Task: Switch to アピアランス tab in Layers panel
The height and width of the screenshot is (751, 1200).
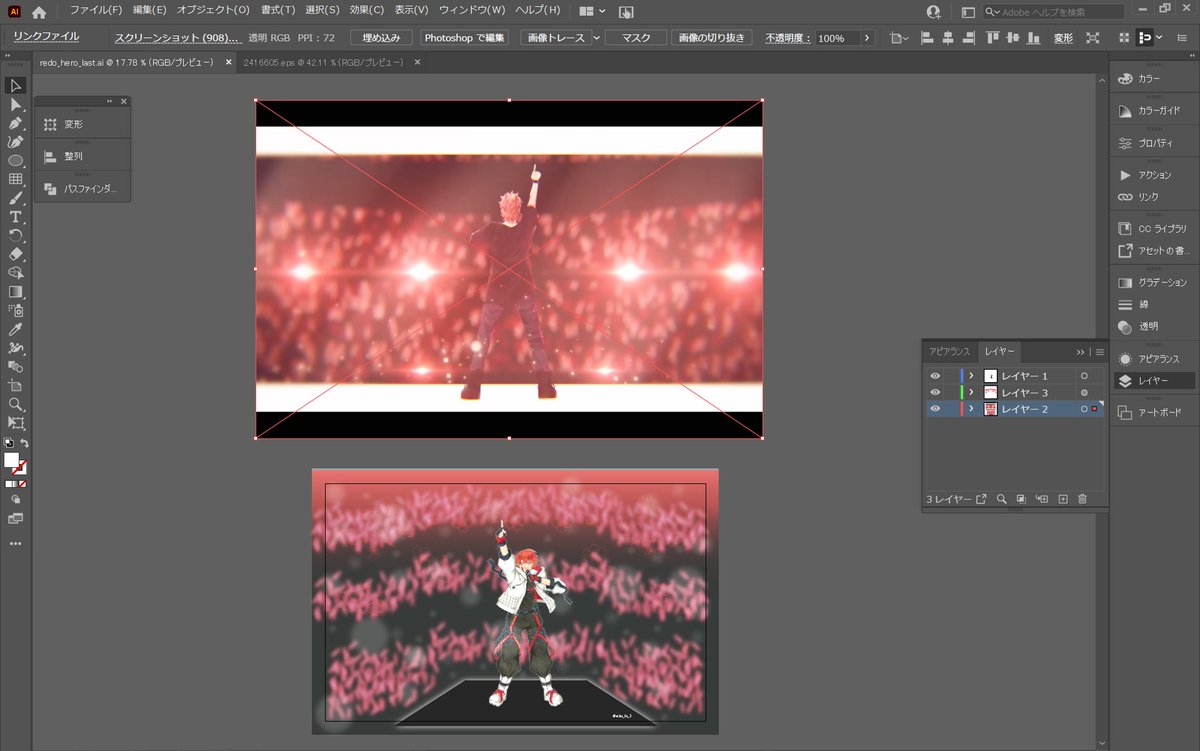Action: point(949,352)
